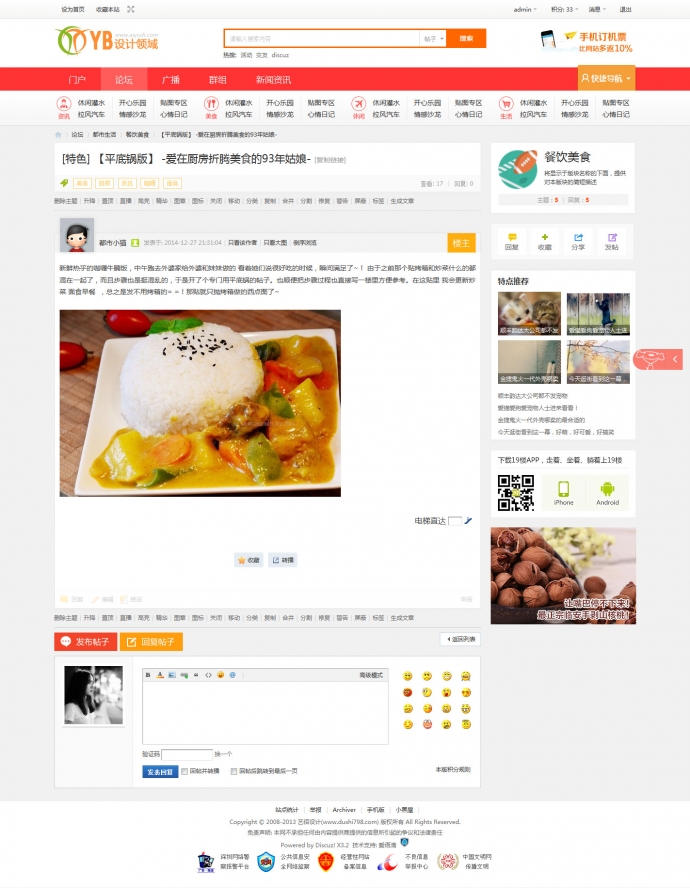Click the 分享 share icon in sidebar
Image resolution: width=690 pixels, height=888 pixels.
(578, 242)
